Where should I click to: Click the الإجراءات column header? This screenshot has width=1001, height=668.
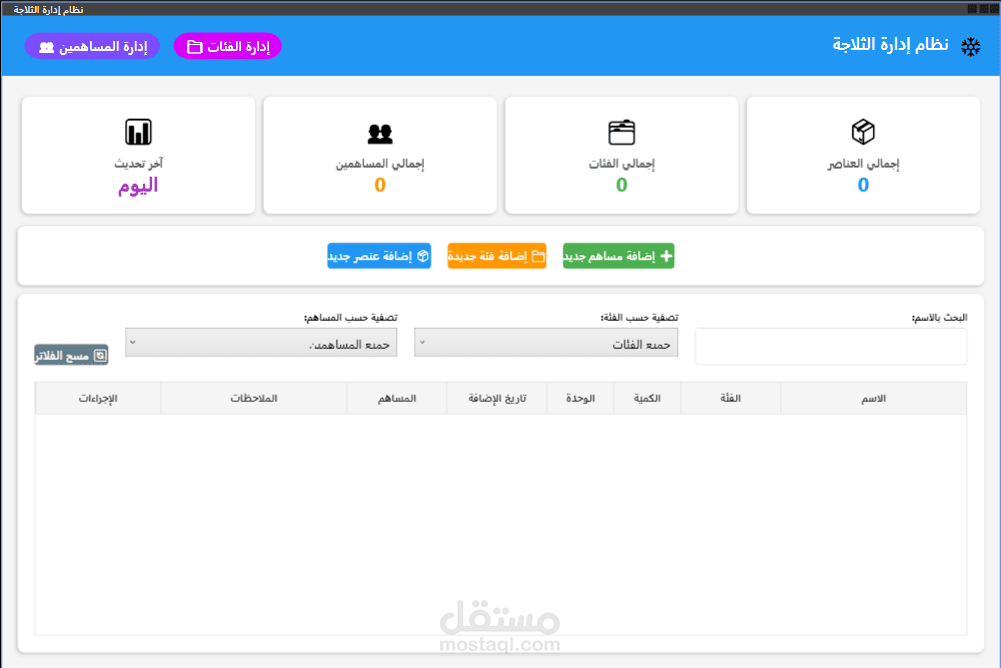coord(98,399)
